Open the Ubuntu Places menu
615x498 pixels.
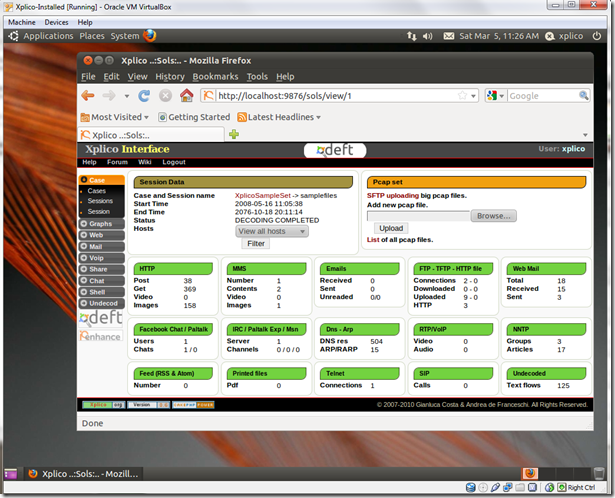pos(92,36)
